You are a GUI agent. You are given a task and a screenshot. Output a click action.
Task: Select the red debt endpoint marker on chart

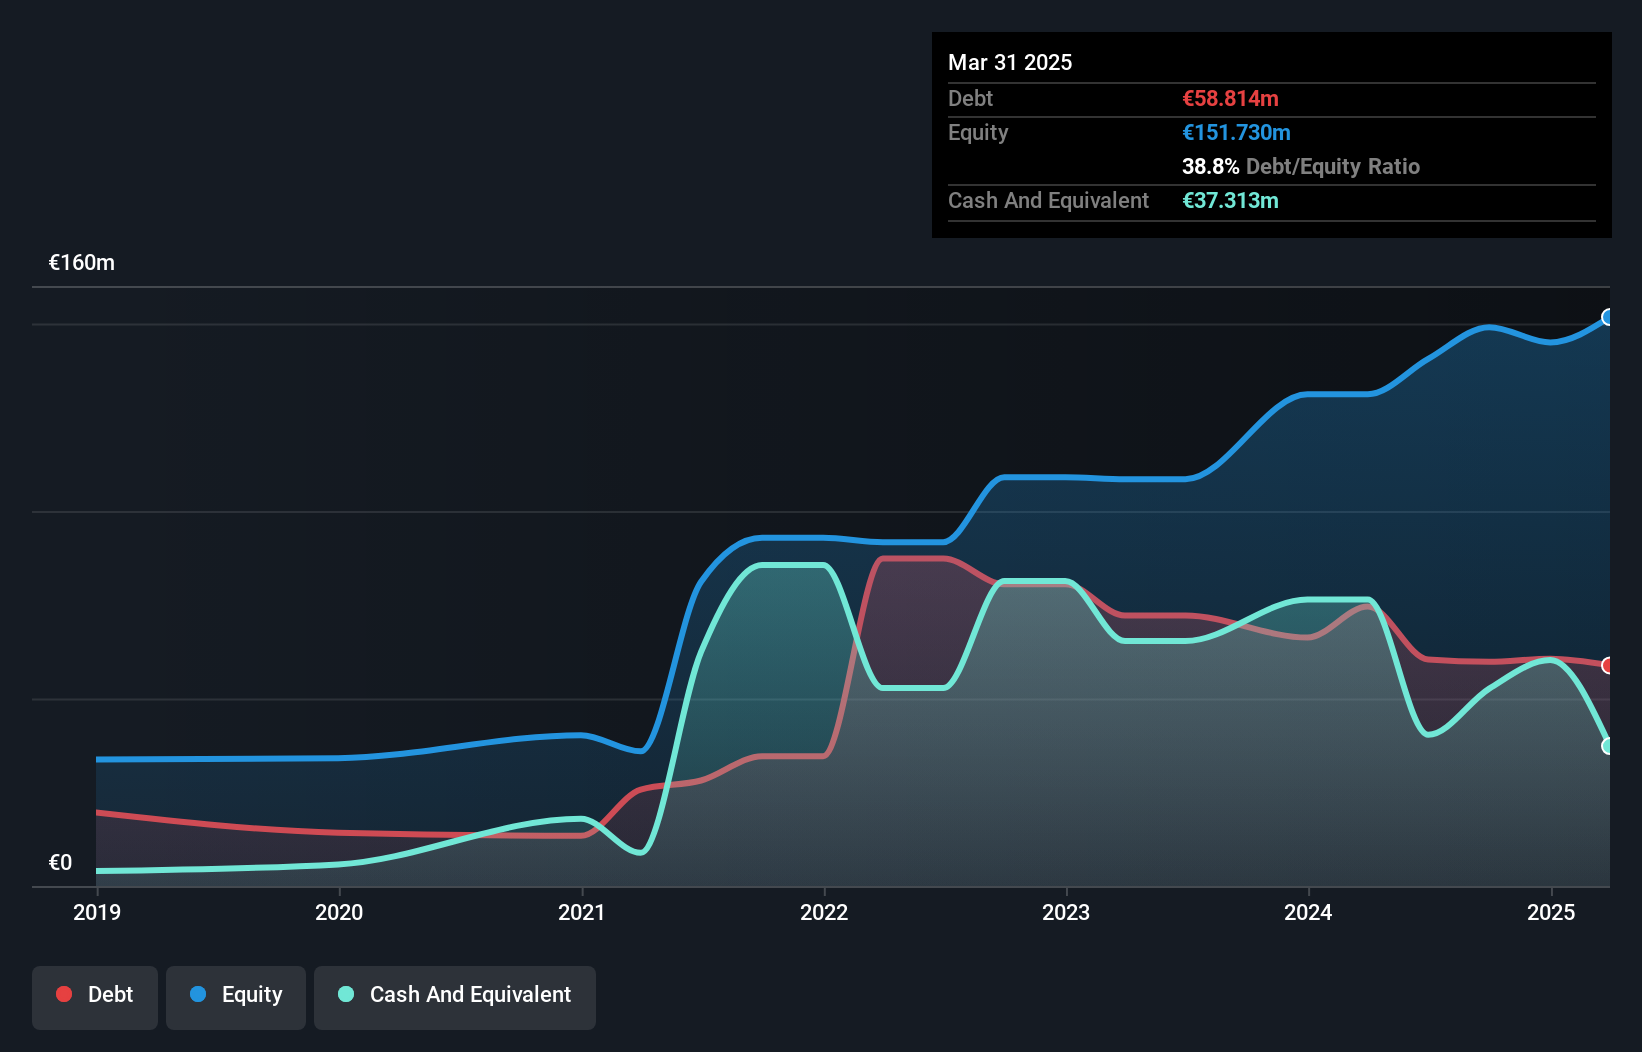tap(1607, 663)
